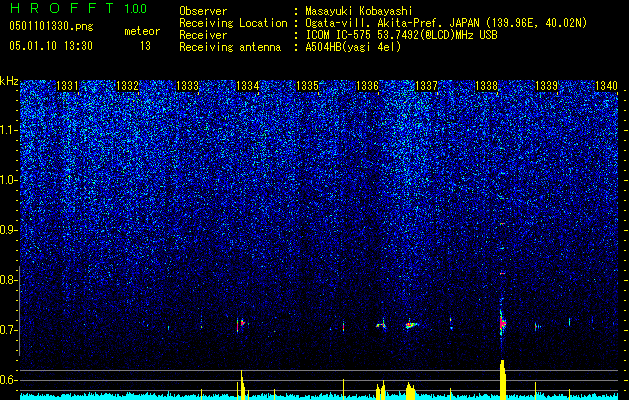Select filename 0501101330.png
Screen dimensions: 629x400
(51, 26)
